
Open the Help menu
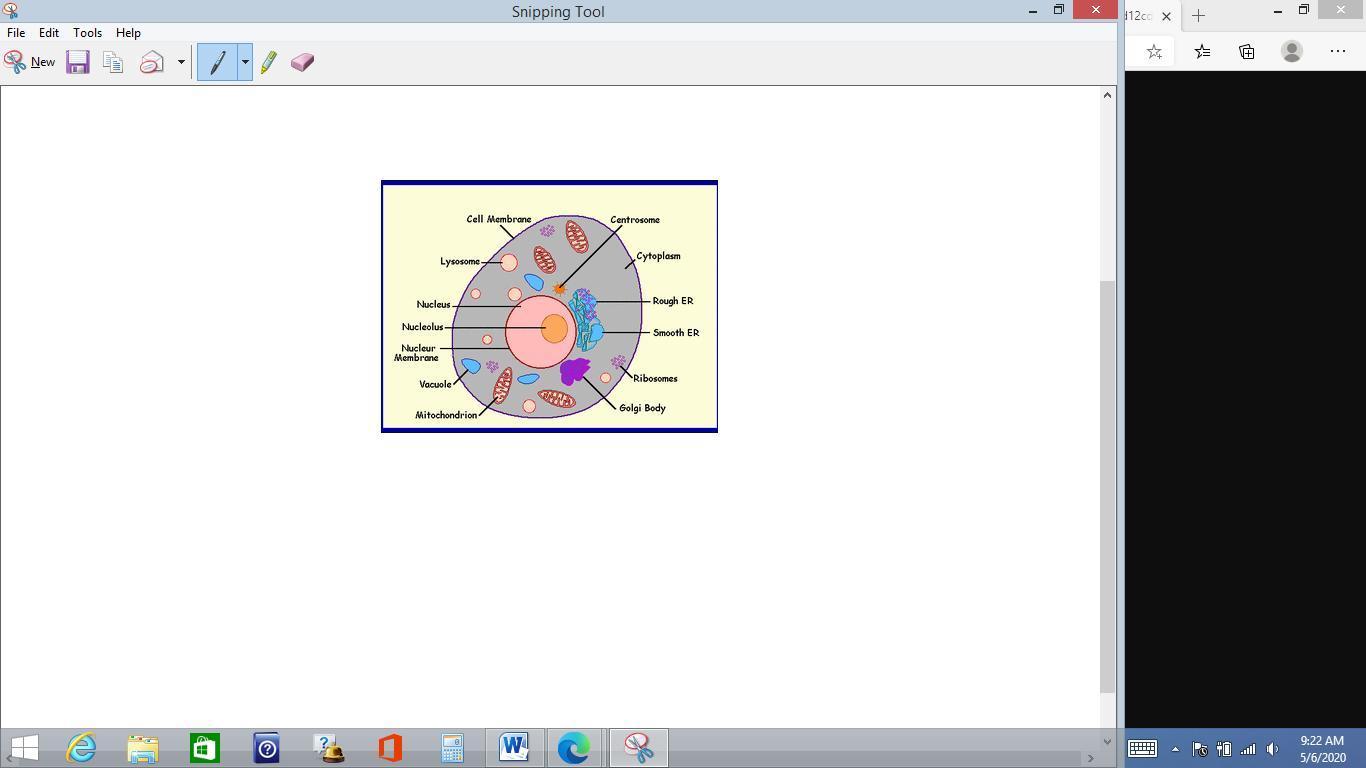pos(128,33)
